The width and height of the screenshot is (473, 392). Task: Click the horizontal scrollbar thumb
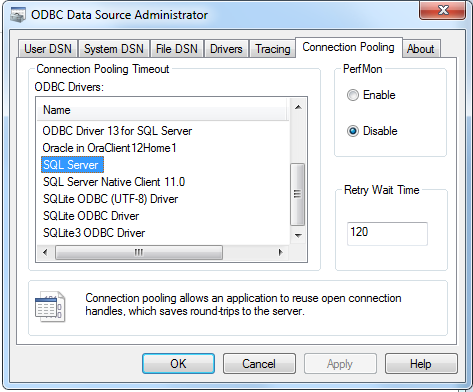[139, 252]
